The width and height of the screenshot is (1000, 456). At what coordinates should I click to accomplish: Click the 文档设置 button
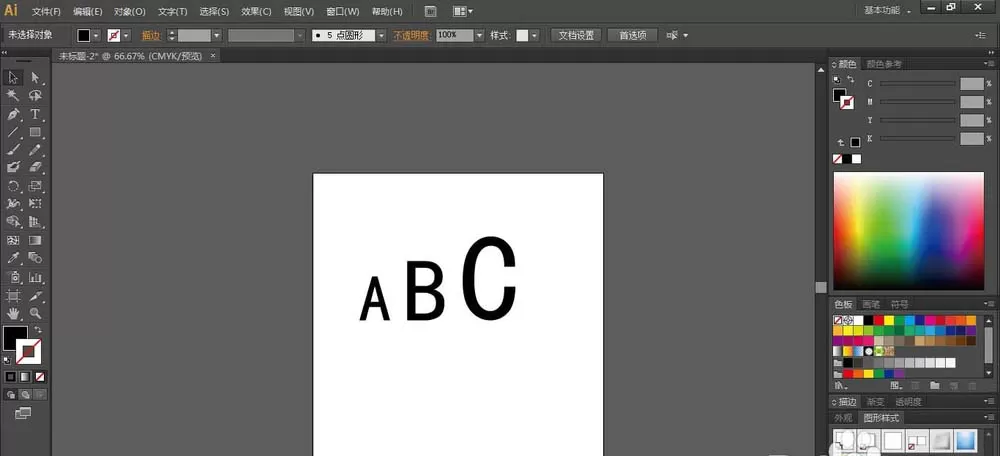tap(577, 36)
